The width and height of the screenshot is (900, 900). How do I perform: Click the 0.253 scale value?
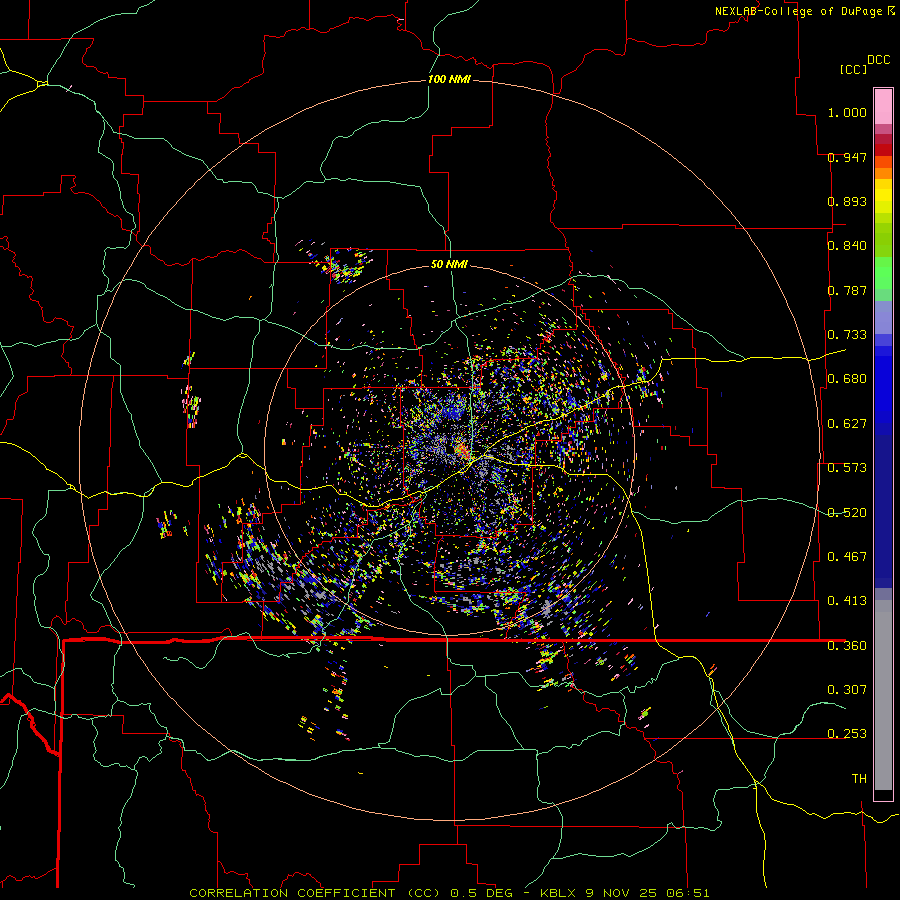point(847,734)
